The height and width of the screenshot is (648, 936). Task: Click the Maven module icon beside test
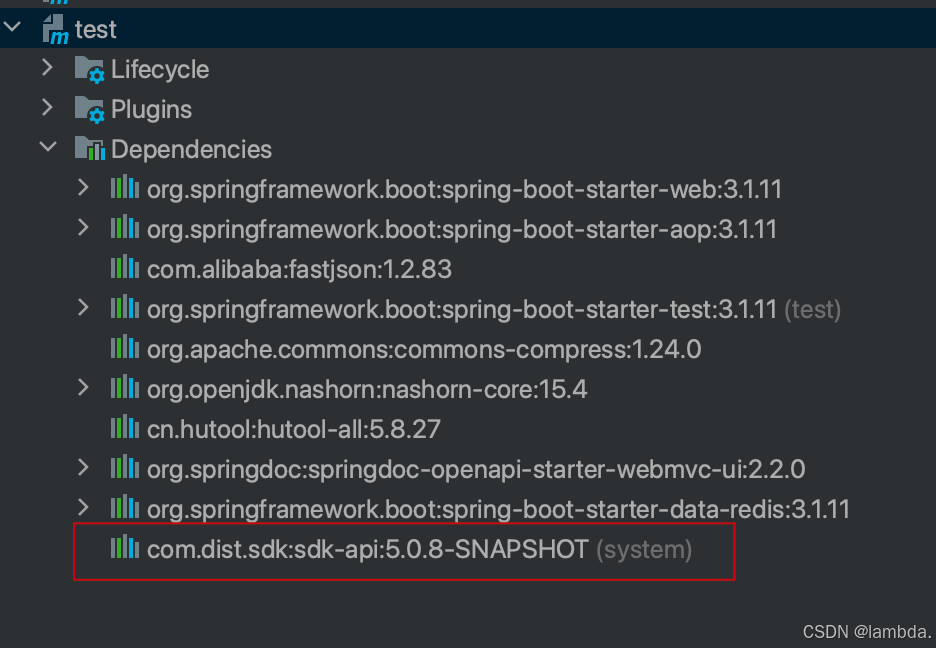pyautogui.click(x=56, y=29)
